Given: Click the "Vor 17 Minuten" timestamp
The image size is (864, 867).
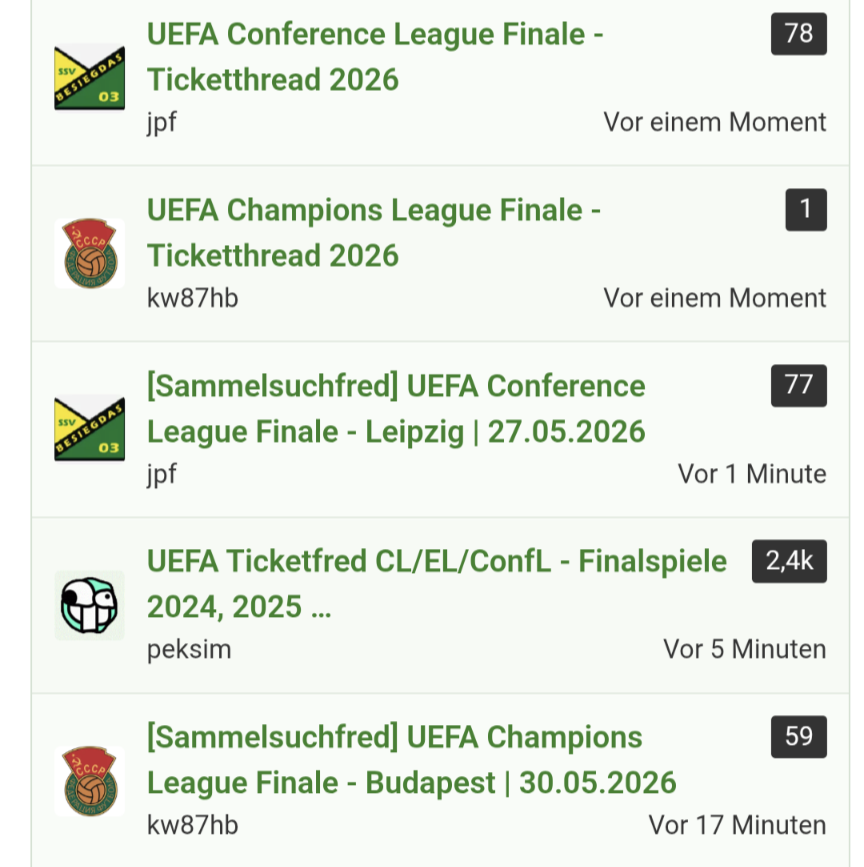Looking at the screenshot, I should (x=737, y=825).
